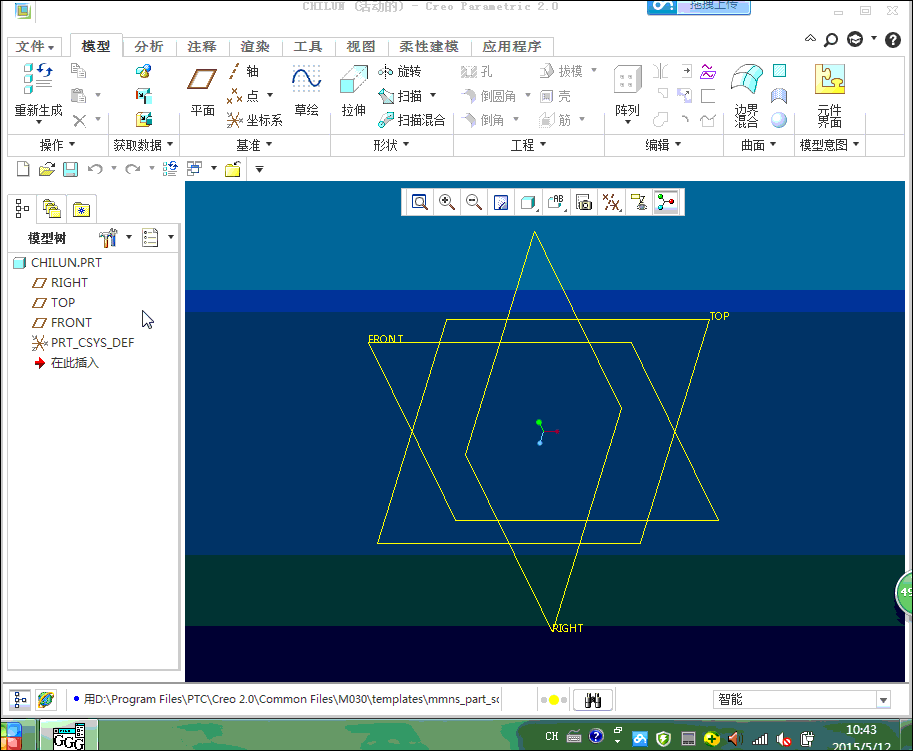The height and width of the screenshot is (751, 913).
Task: Select the FRONT datum plane in tree
Action: (x=62, y=323)
